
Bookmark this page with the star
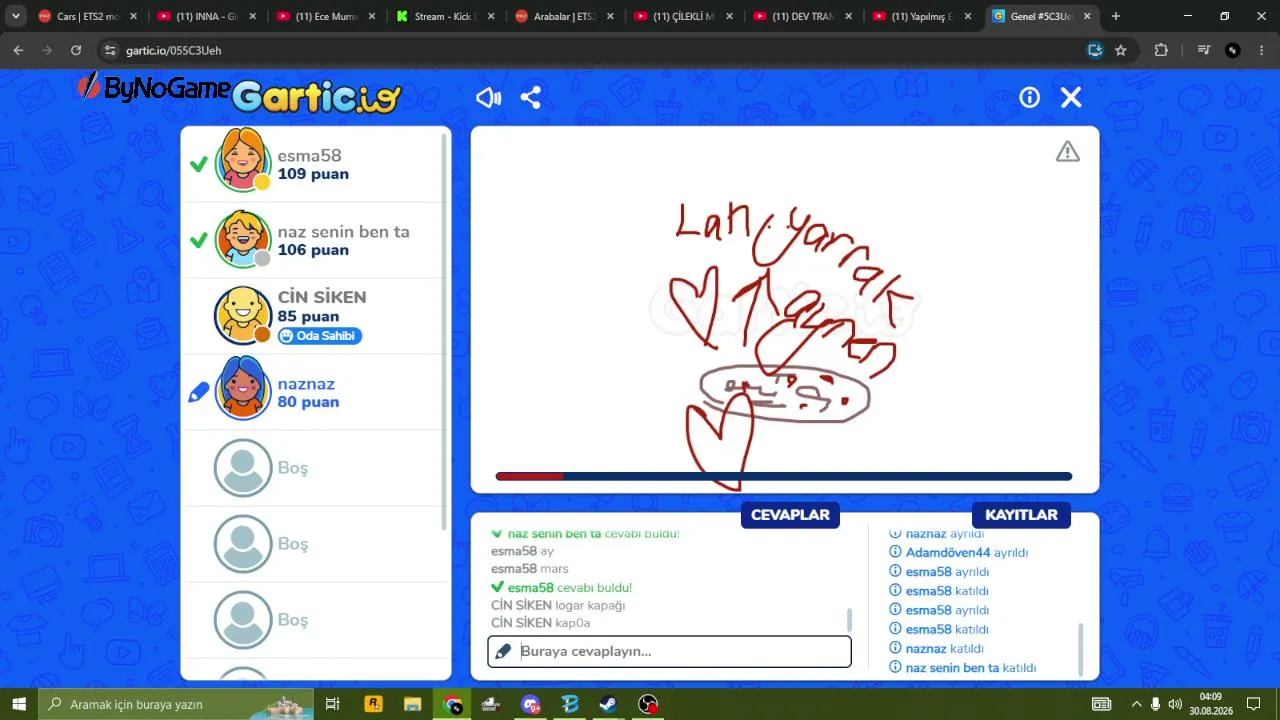tap(1121, 50)
